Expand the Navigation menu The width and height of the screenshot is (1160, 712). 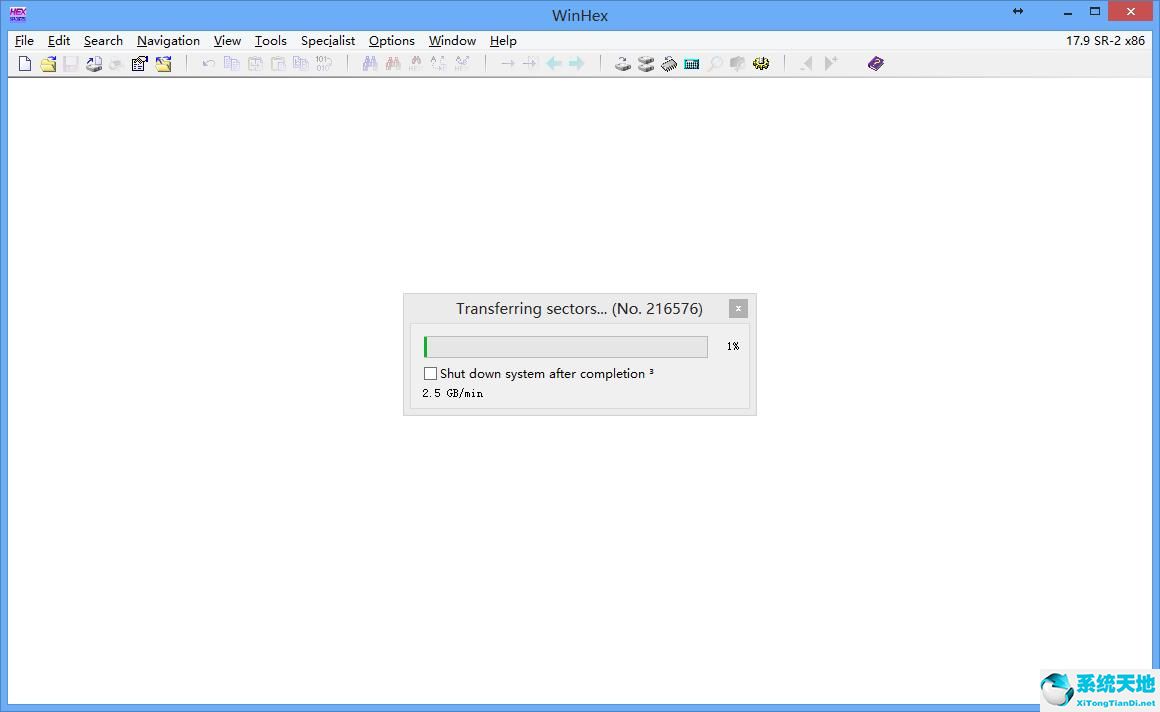[168, 41]
